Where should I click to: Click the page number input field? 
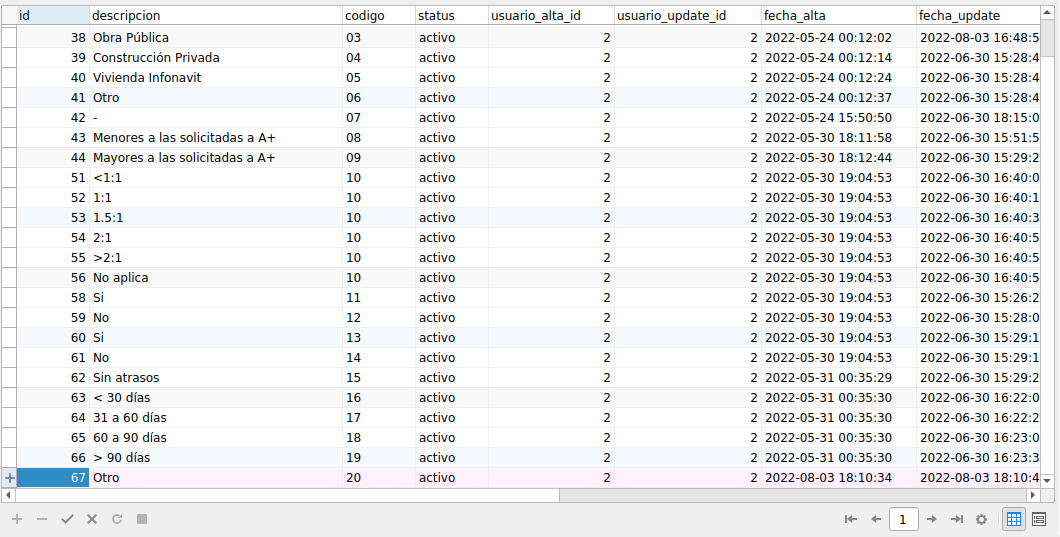coord(903,519)
